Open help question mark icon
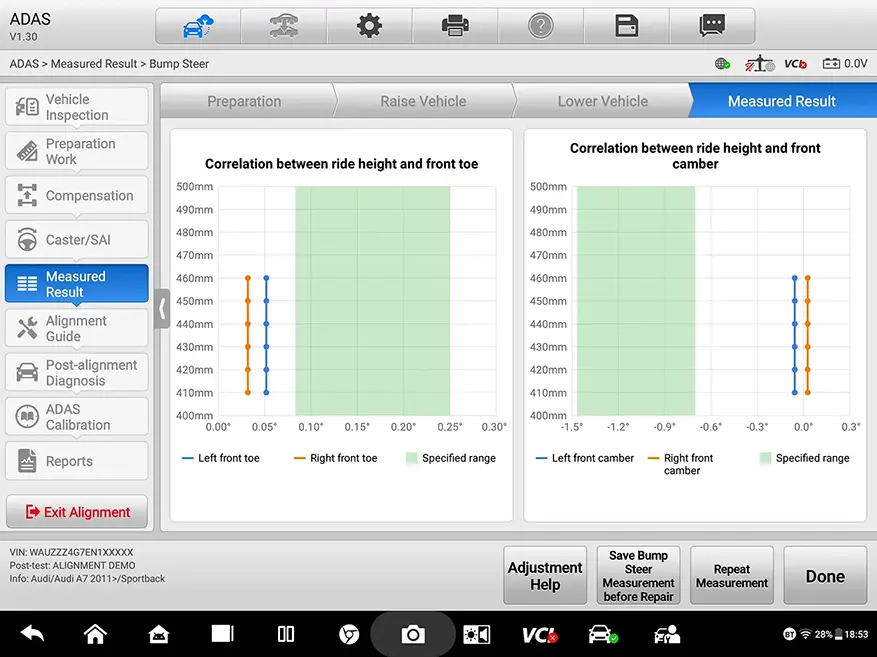Screen dimensions: 877x657 click(x=541, y=26)
